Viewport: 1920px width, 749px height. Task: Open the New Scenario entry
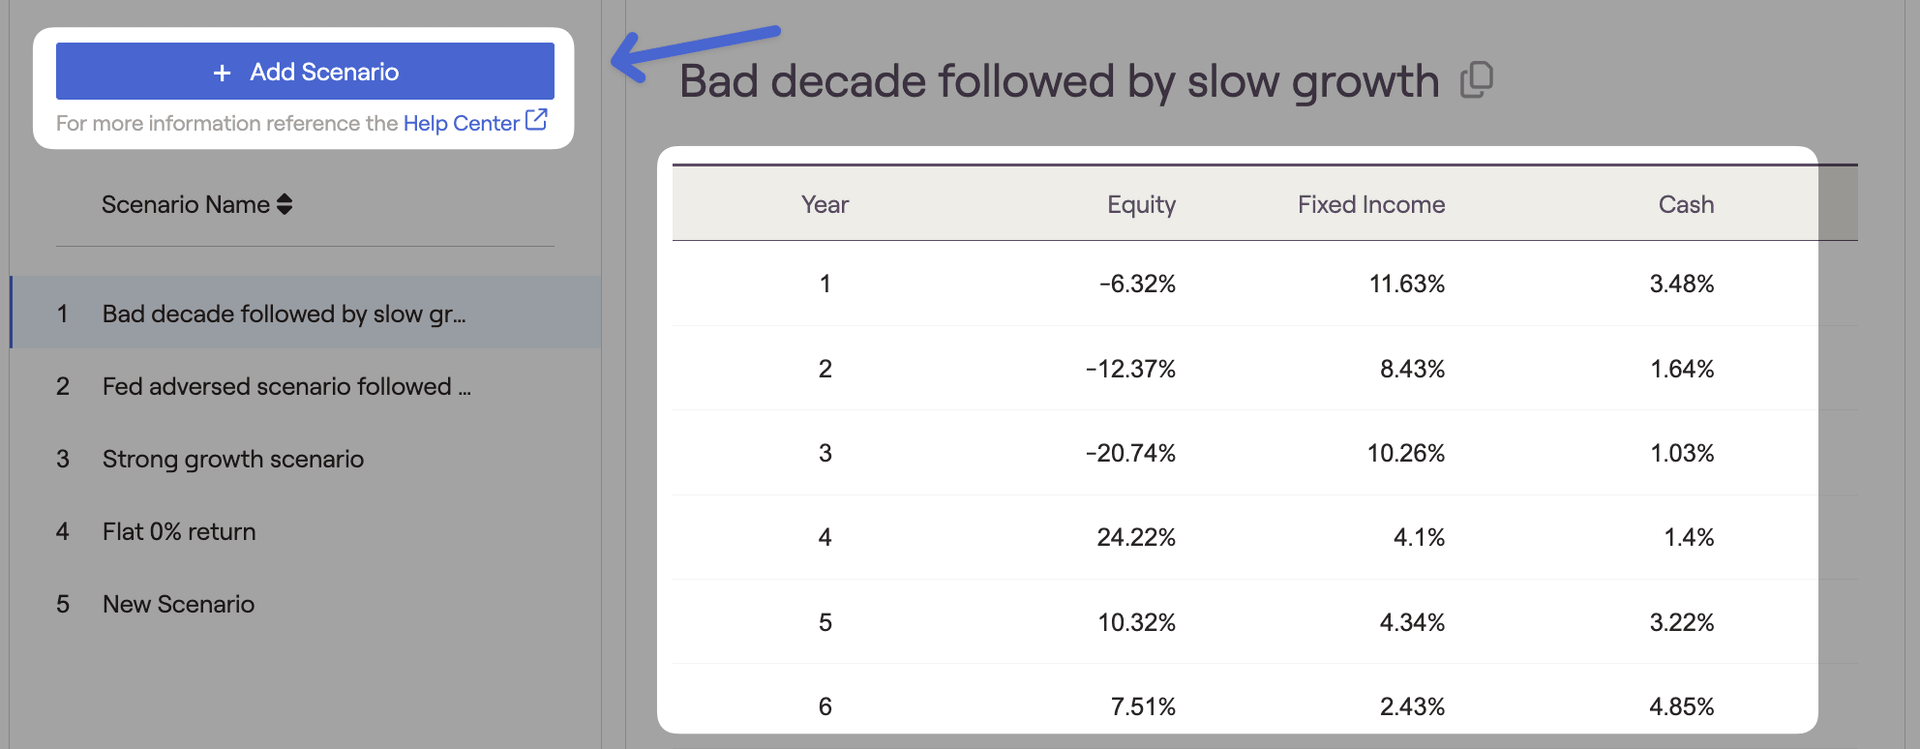pos(178,604)
